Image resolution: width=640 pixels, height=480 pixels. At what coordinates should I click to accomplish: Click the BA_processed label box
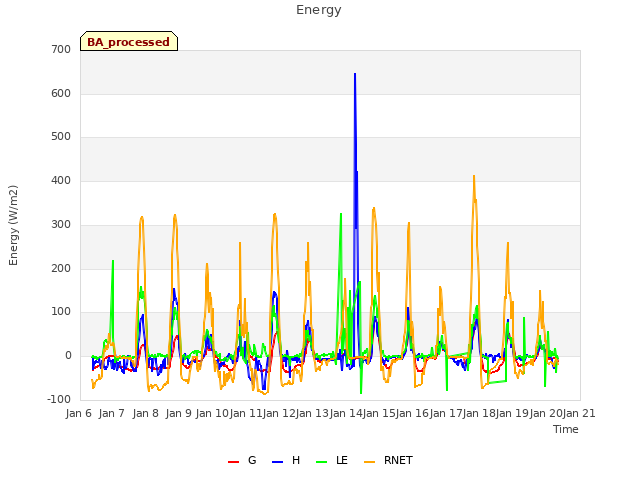pyautogui.click(x=129, y=41)
